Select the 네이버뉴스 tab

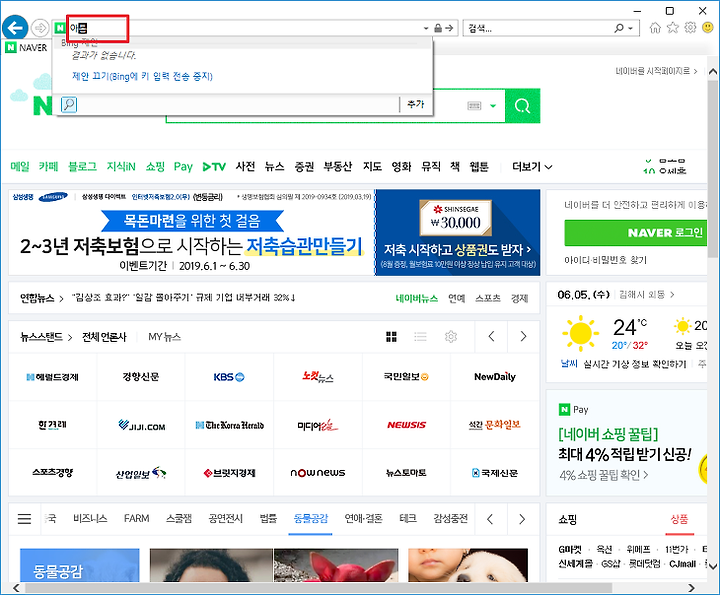tap(416, 298)
